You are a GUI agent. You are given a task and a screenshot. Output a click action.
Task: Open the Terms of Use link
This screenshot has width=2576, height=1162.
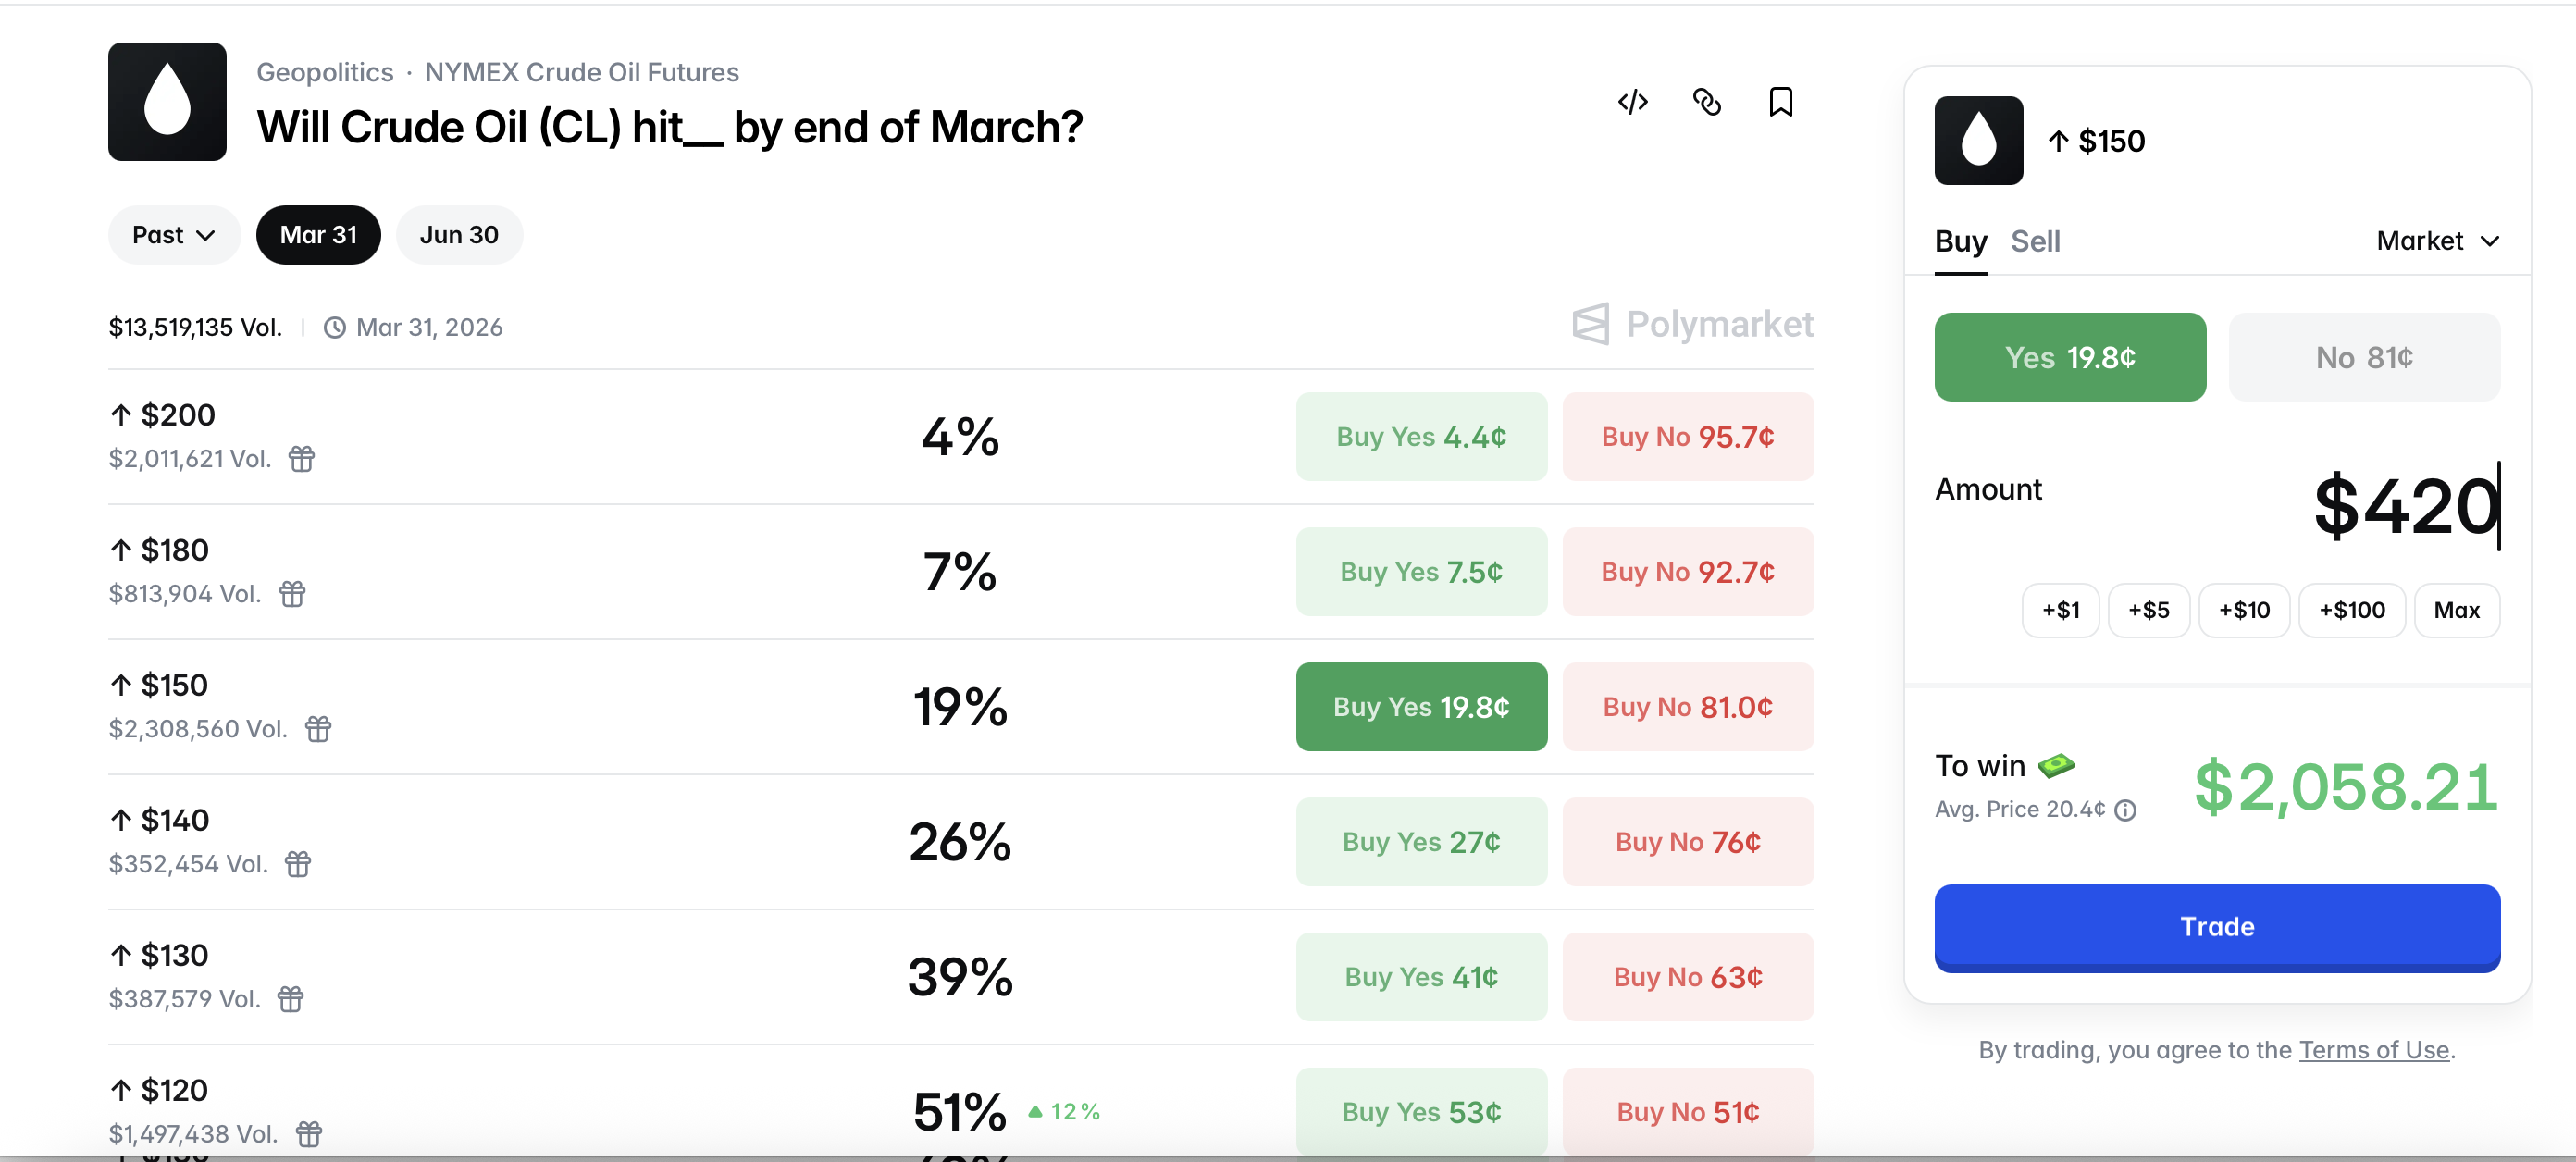(x=2373, y=1049)
